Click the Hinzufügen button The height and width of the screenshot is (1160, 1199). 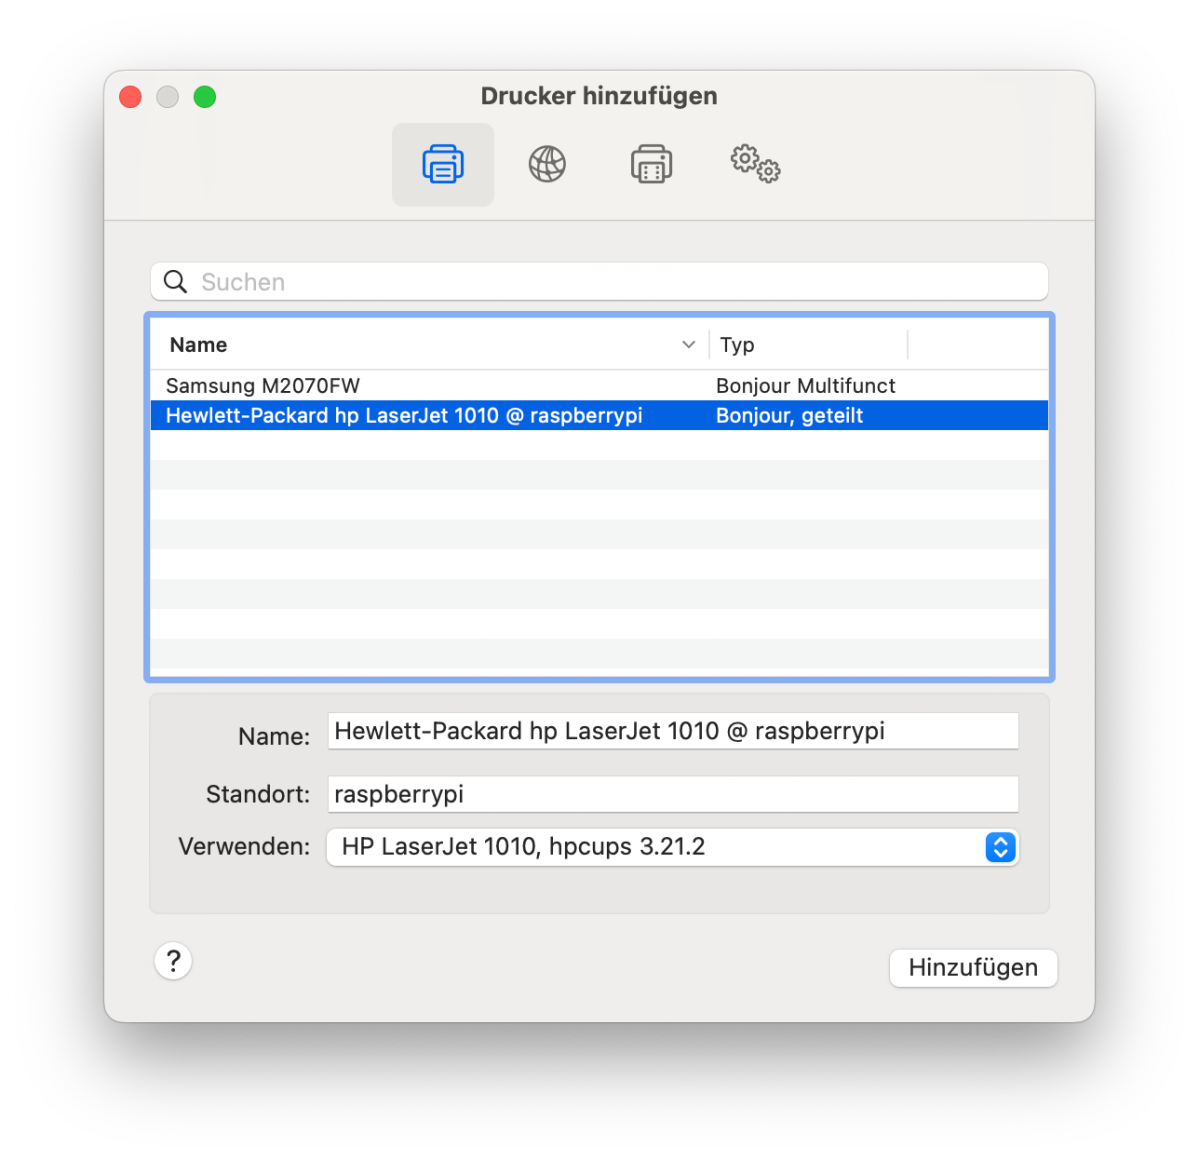pyautogui.click(x=973, y=968)
